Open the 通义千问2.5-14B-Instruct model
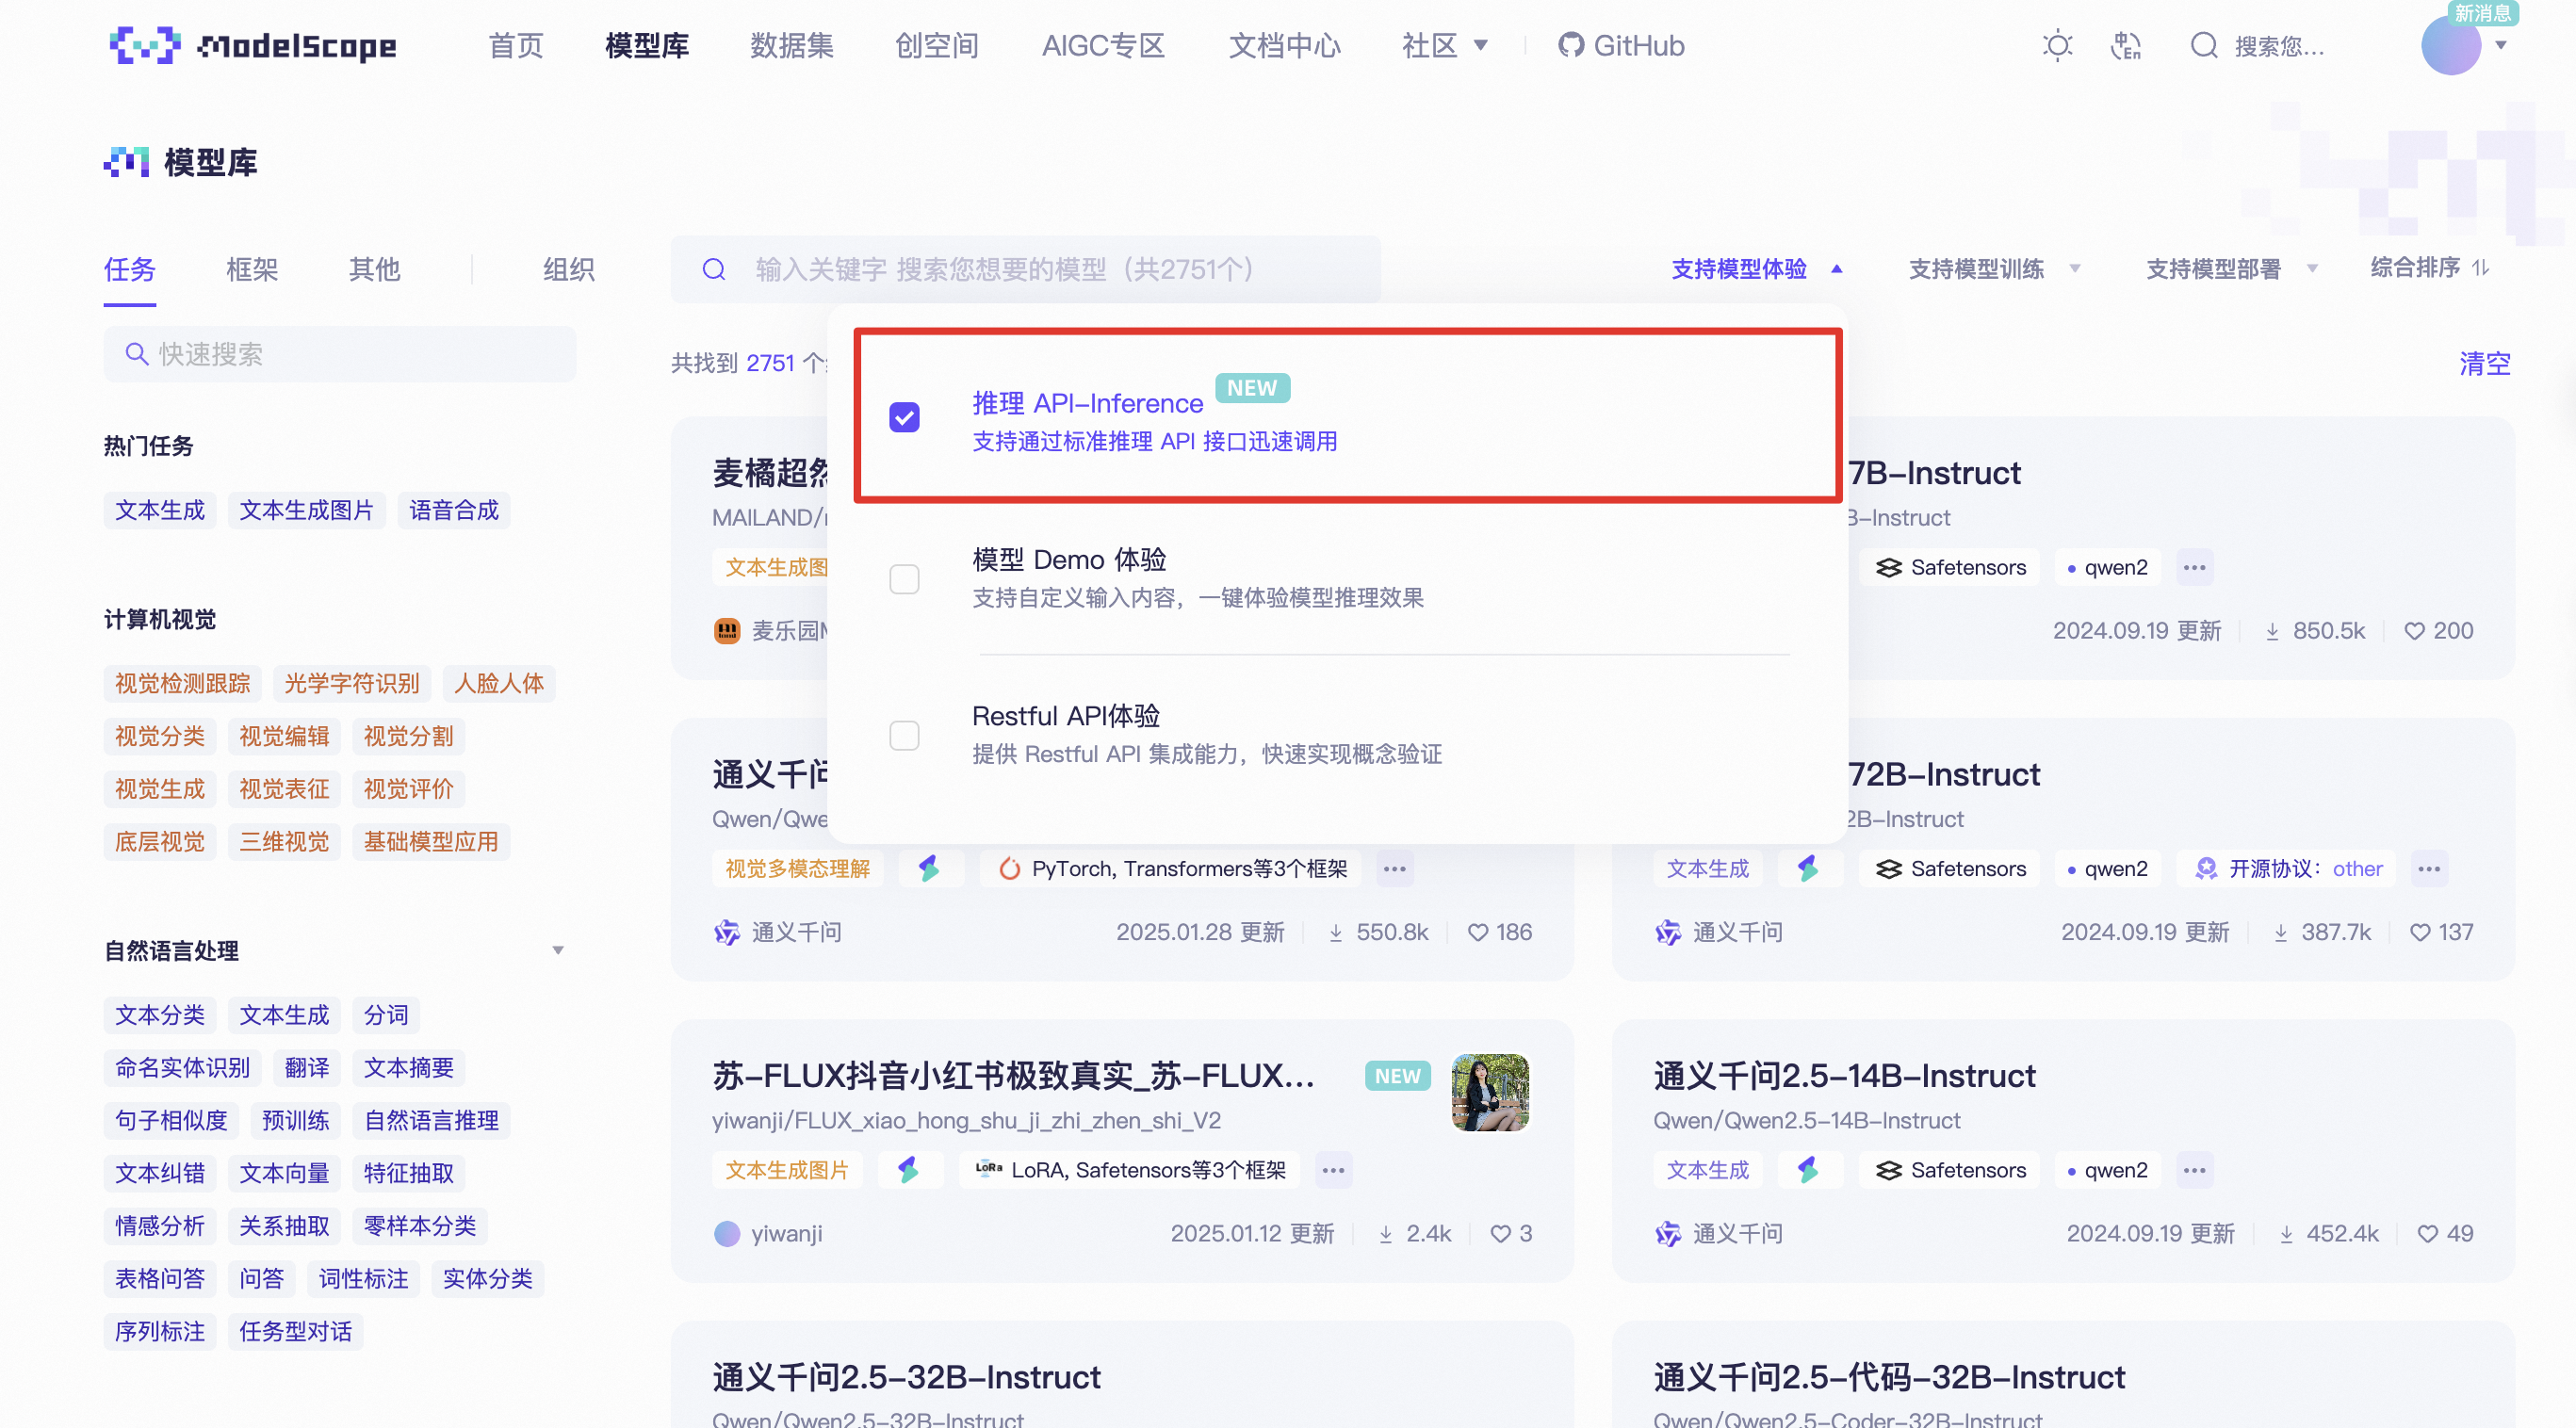The image size is (2576, 1428). coord(1844,1076)
